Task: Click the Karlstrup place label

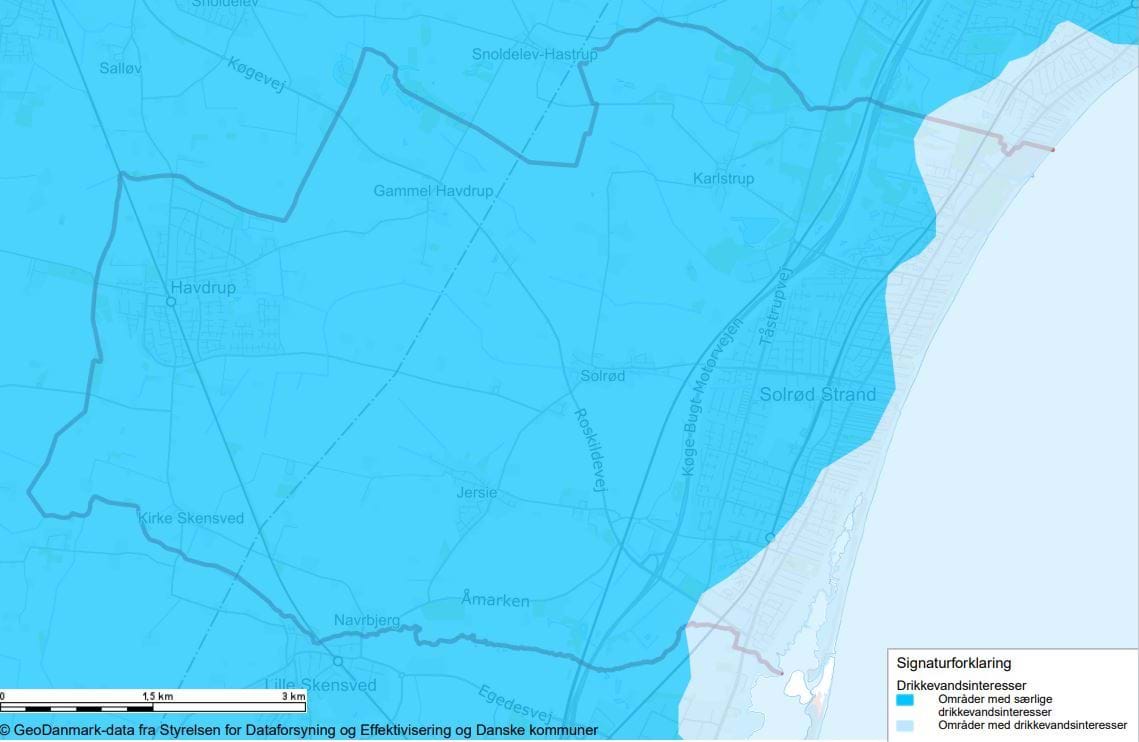Action: [723, 179]
